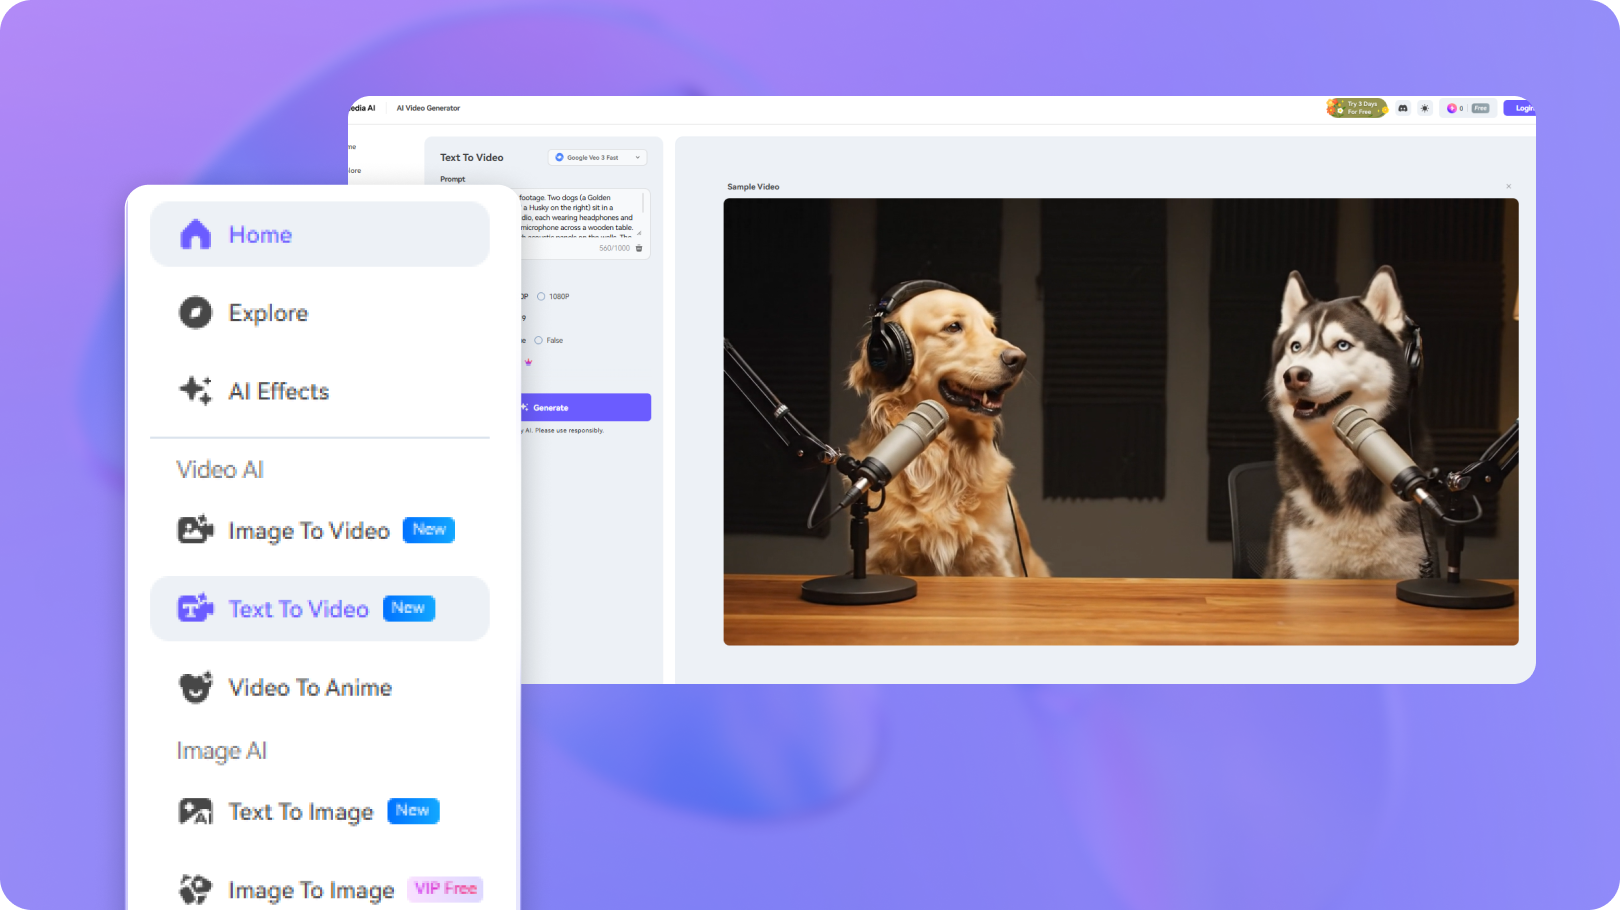The width and height of the screenshot is (1620, 910).
Task: Click the purple crown premium icon
Action: 528,362
